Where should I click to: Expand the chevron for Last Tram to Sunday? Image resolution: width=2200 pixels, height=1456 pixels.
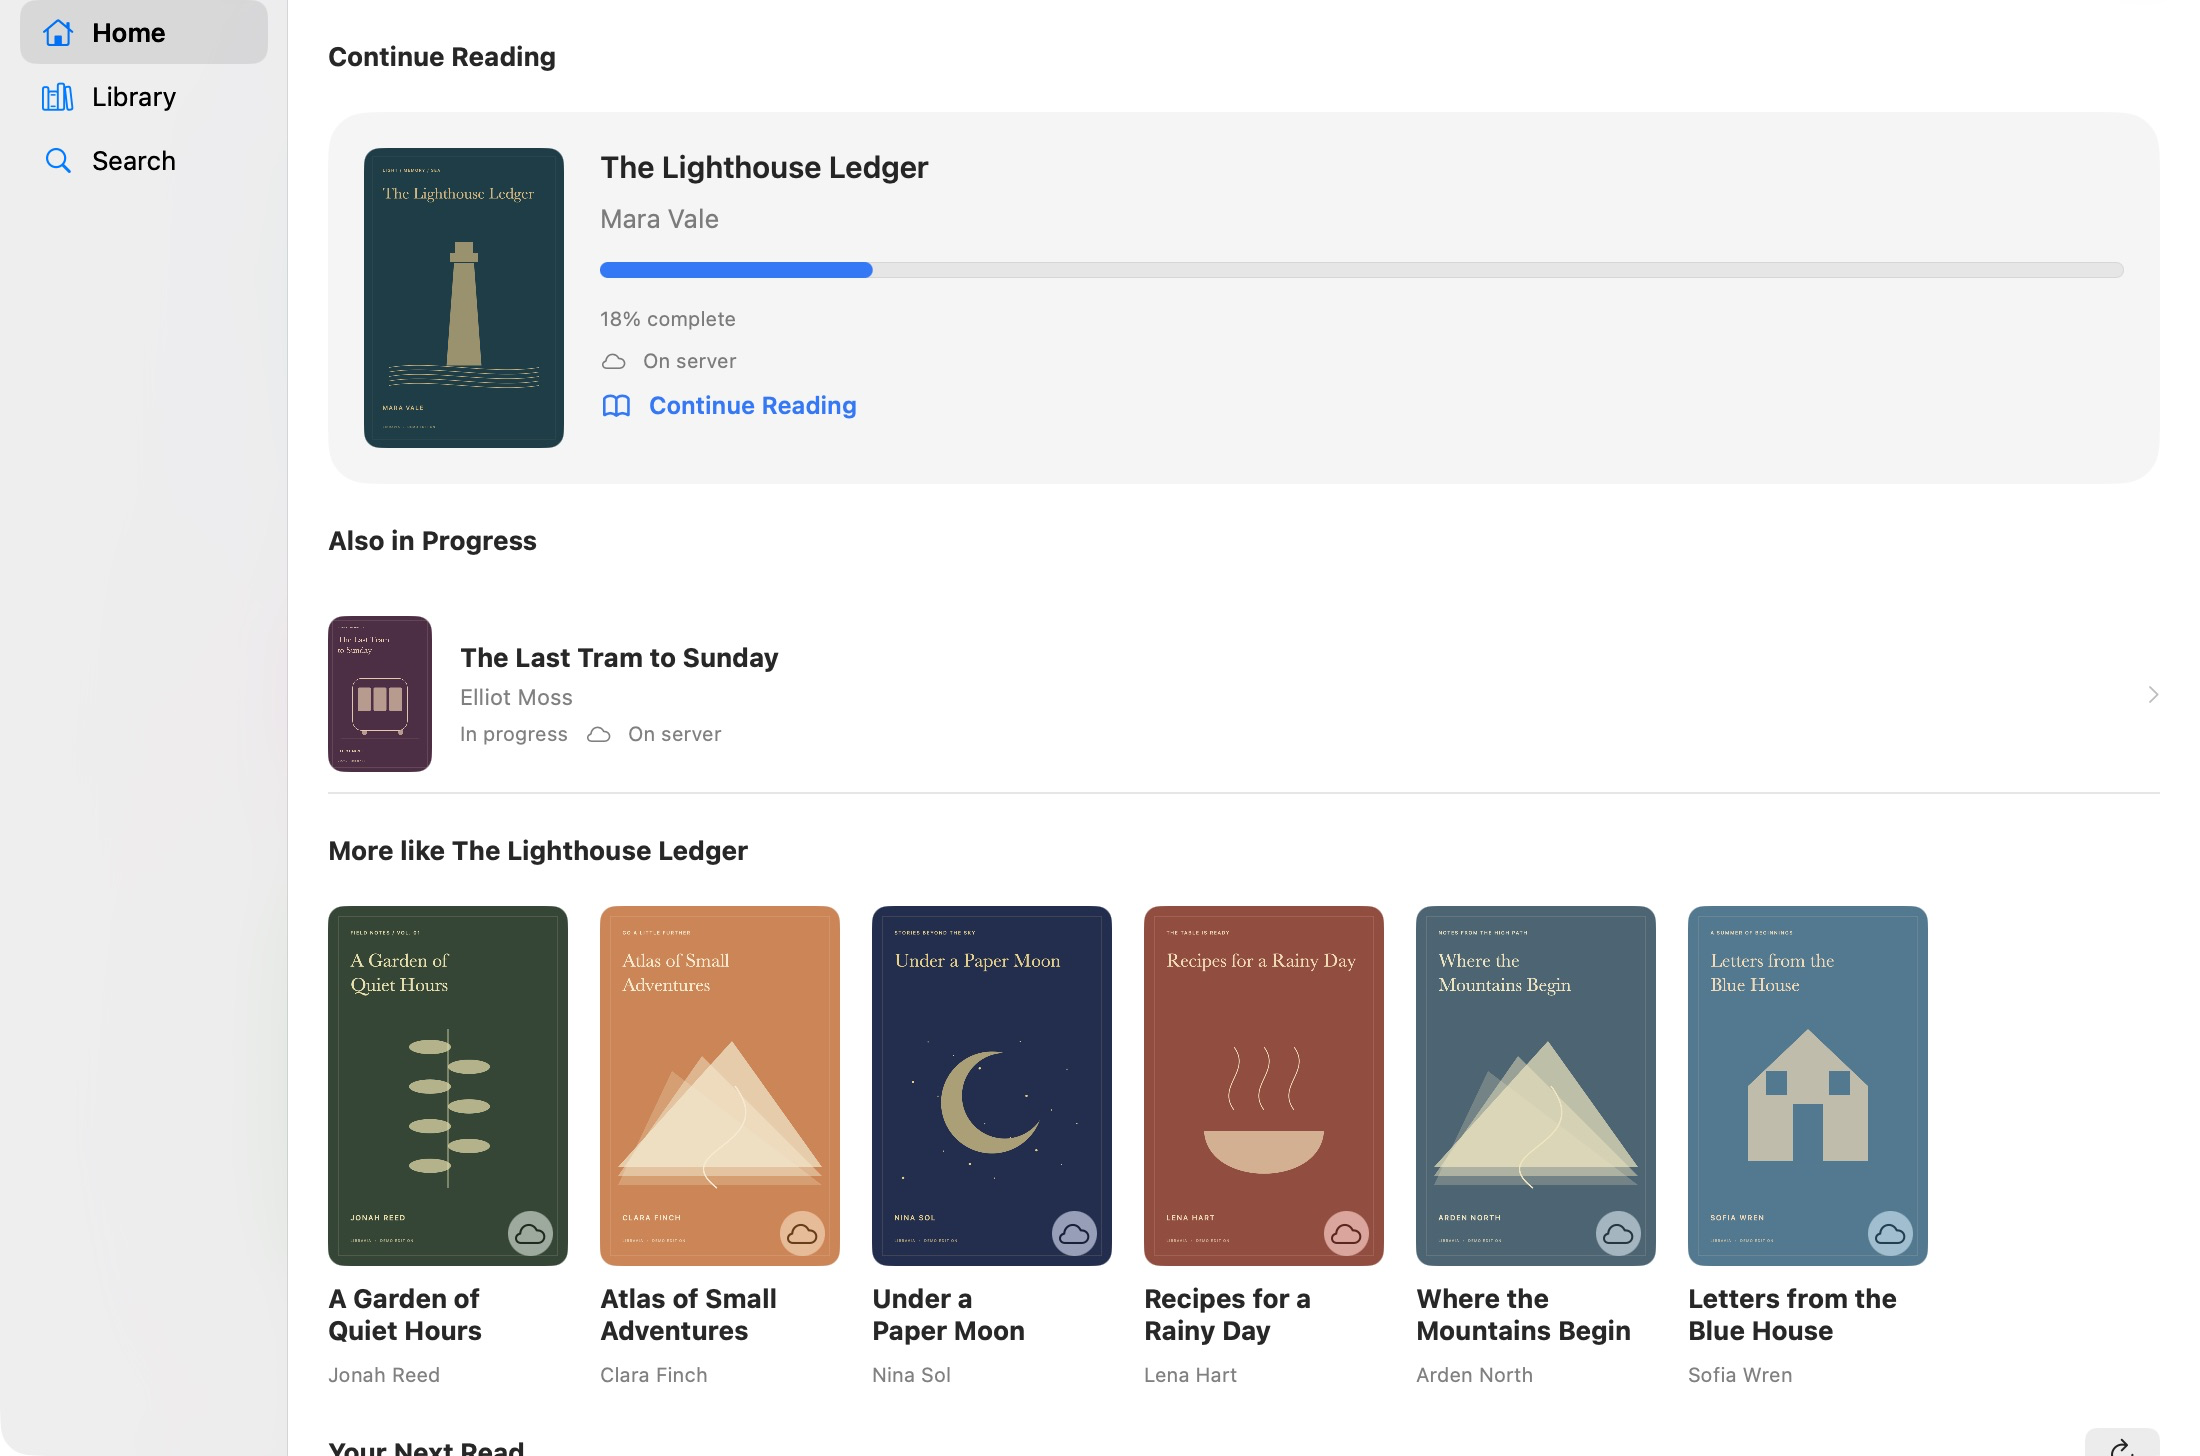coord(2153,694)
